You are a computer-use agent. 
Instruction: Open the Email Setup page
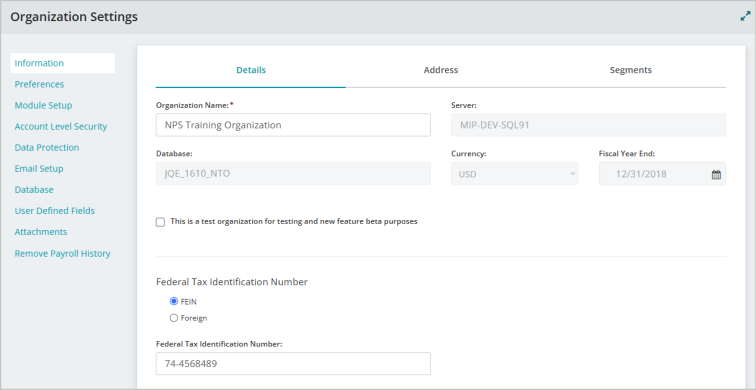pyautogui.click(x=39, y=169)
